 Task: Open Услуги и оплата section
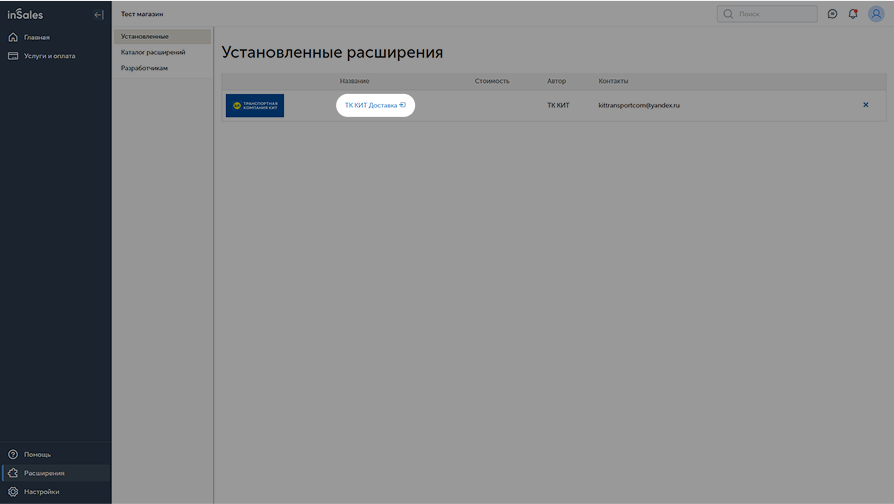click(x=49, y=56)
